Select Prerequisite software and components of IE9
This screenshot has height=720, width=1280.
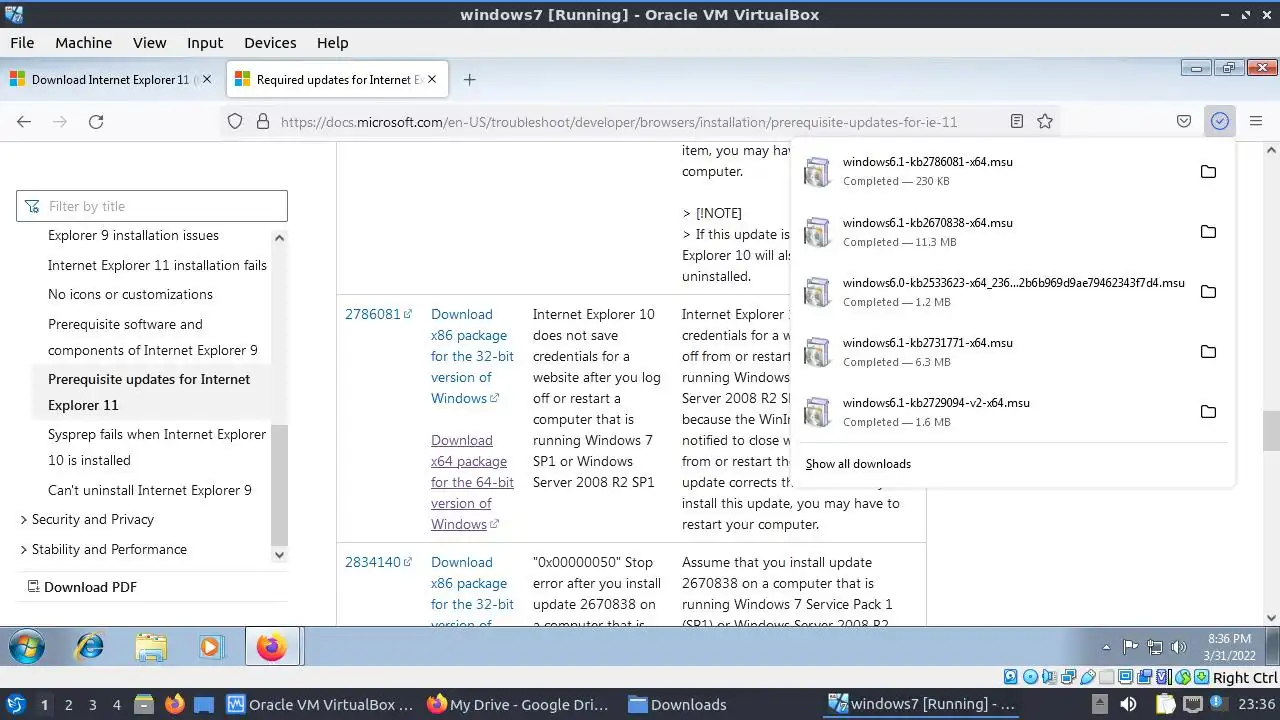153,337
